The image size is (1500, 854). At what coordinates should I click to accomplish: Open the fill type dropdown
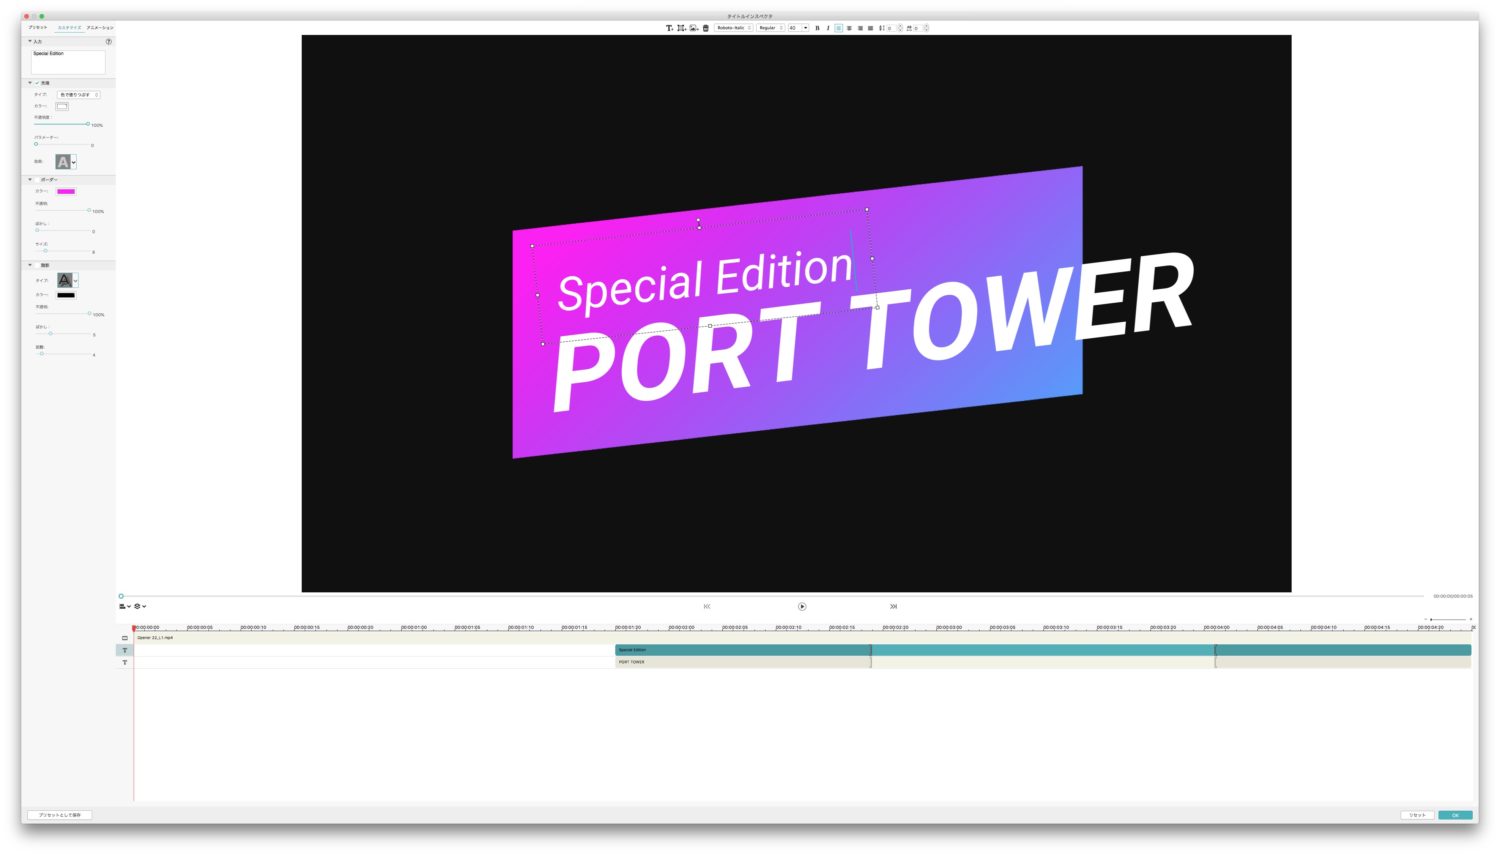(78, 94)
